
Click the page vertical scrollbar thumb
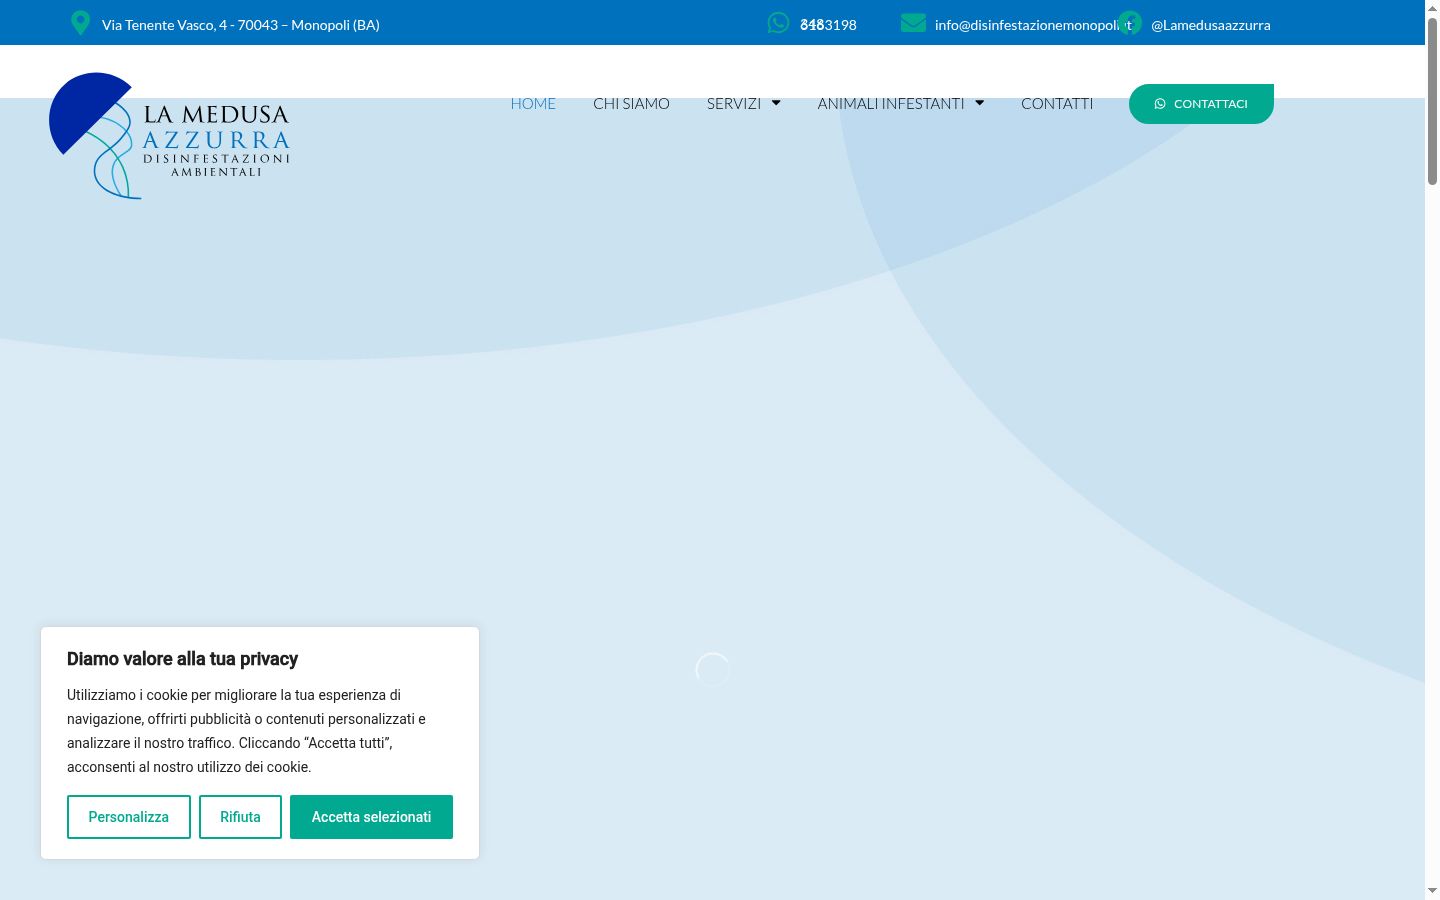tap(1432, 100)
